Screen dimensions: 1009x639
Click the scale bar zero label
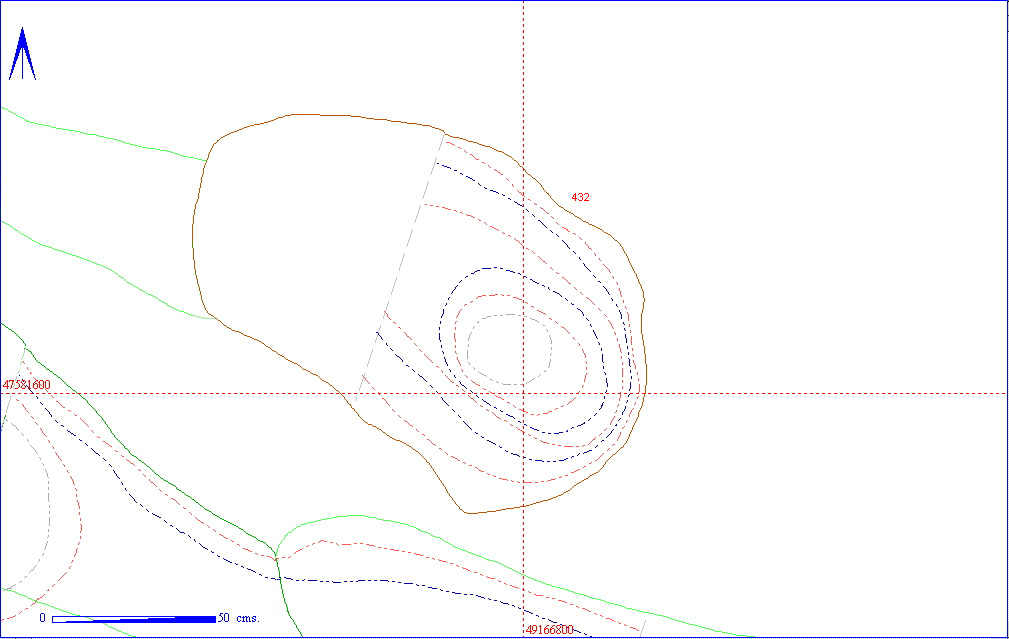(42, 618)
